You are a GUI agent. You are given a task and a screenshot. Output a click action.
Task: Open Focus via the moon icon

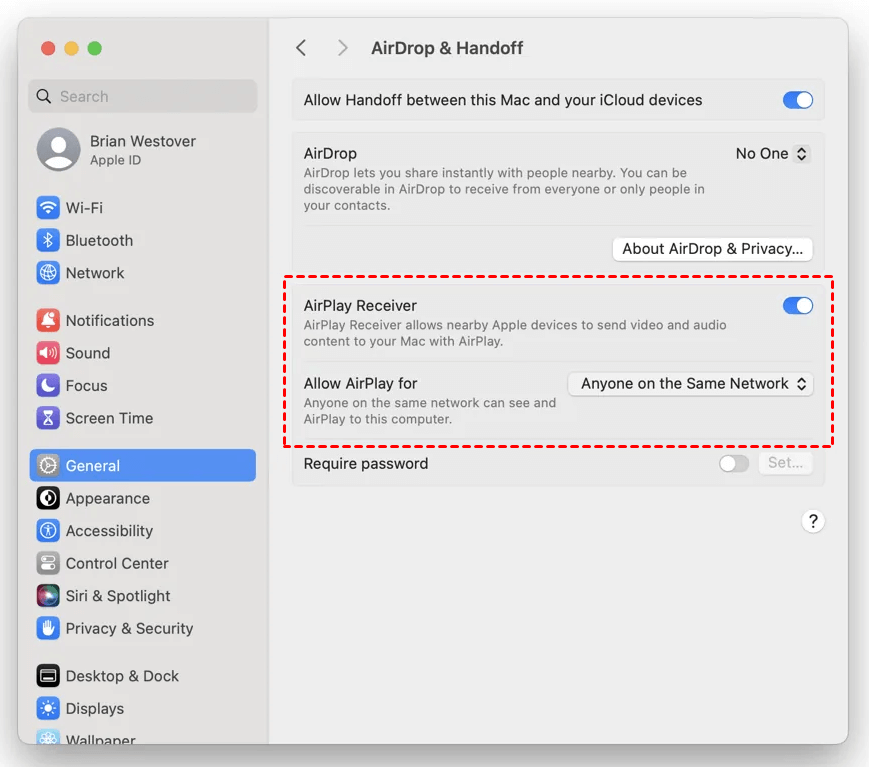(48, 386)
